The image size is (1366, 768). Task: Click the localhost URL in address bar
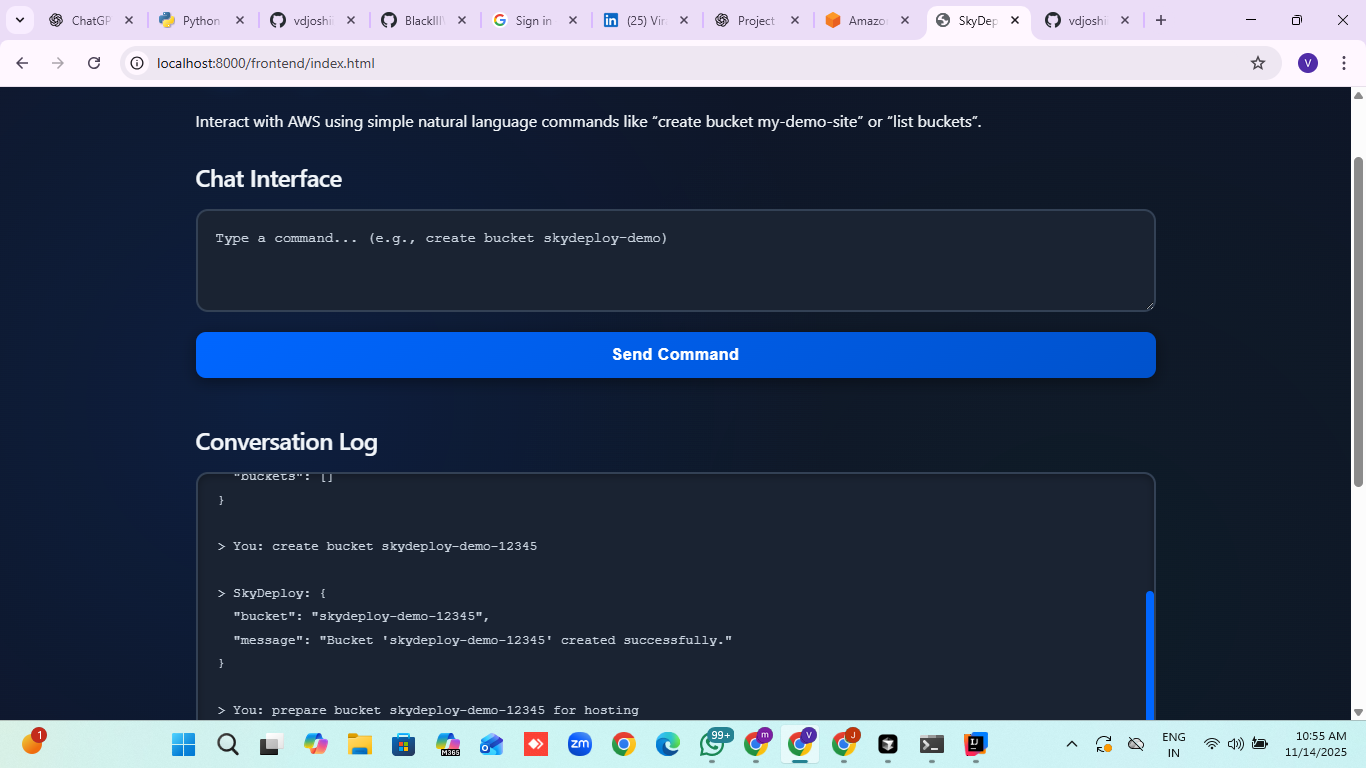266,63
